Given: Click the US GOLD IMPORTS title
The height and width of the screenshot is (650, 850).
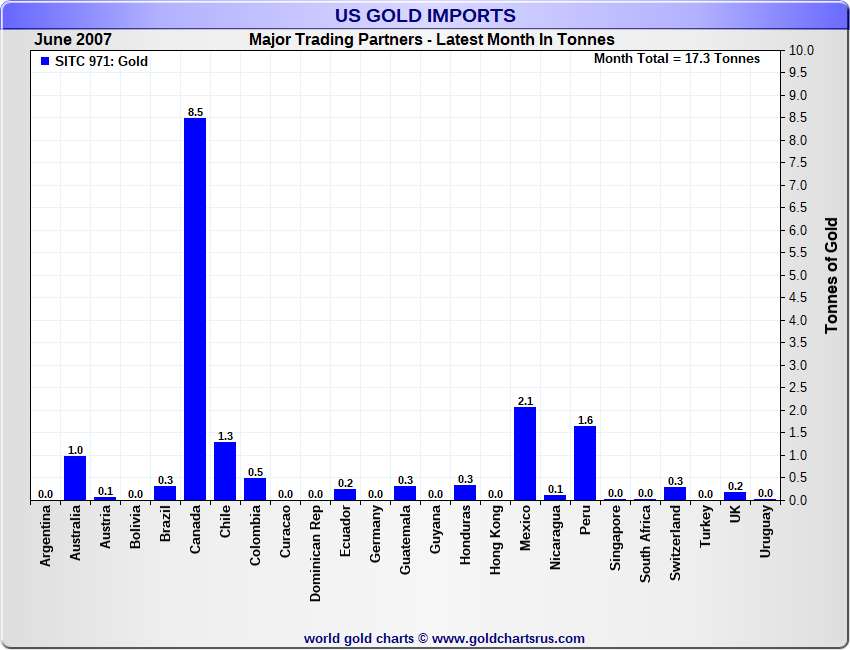Looking at the screenshot, I should click(x=425, y=16).
